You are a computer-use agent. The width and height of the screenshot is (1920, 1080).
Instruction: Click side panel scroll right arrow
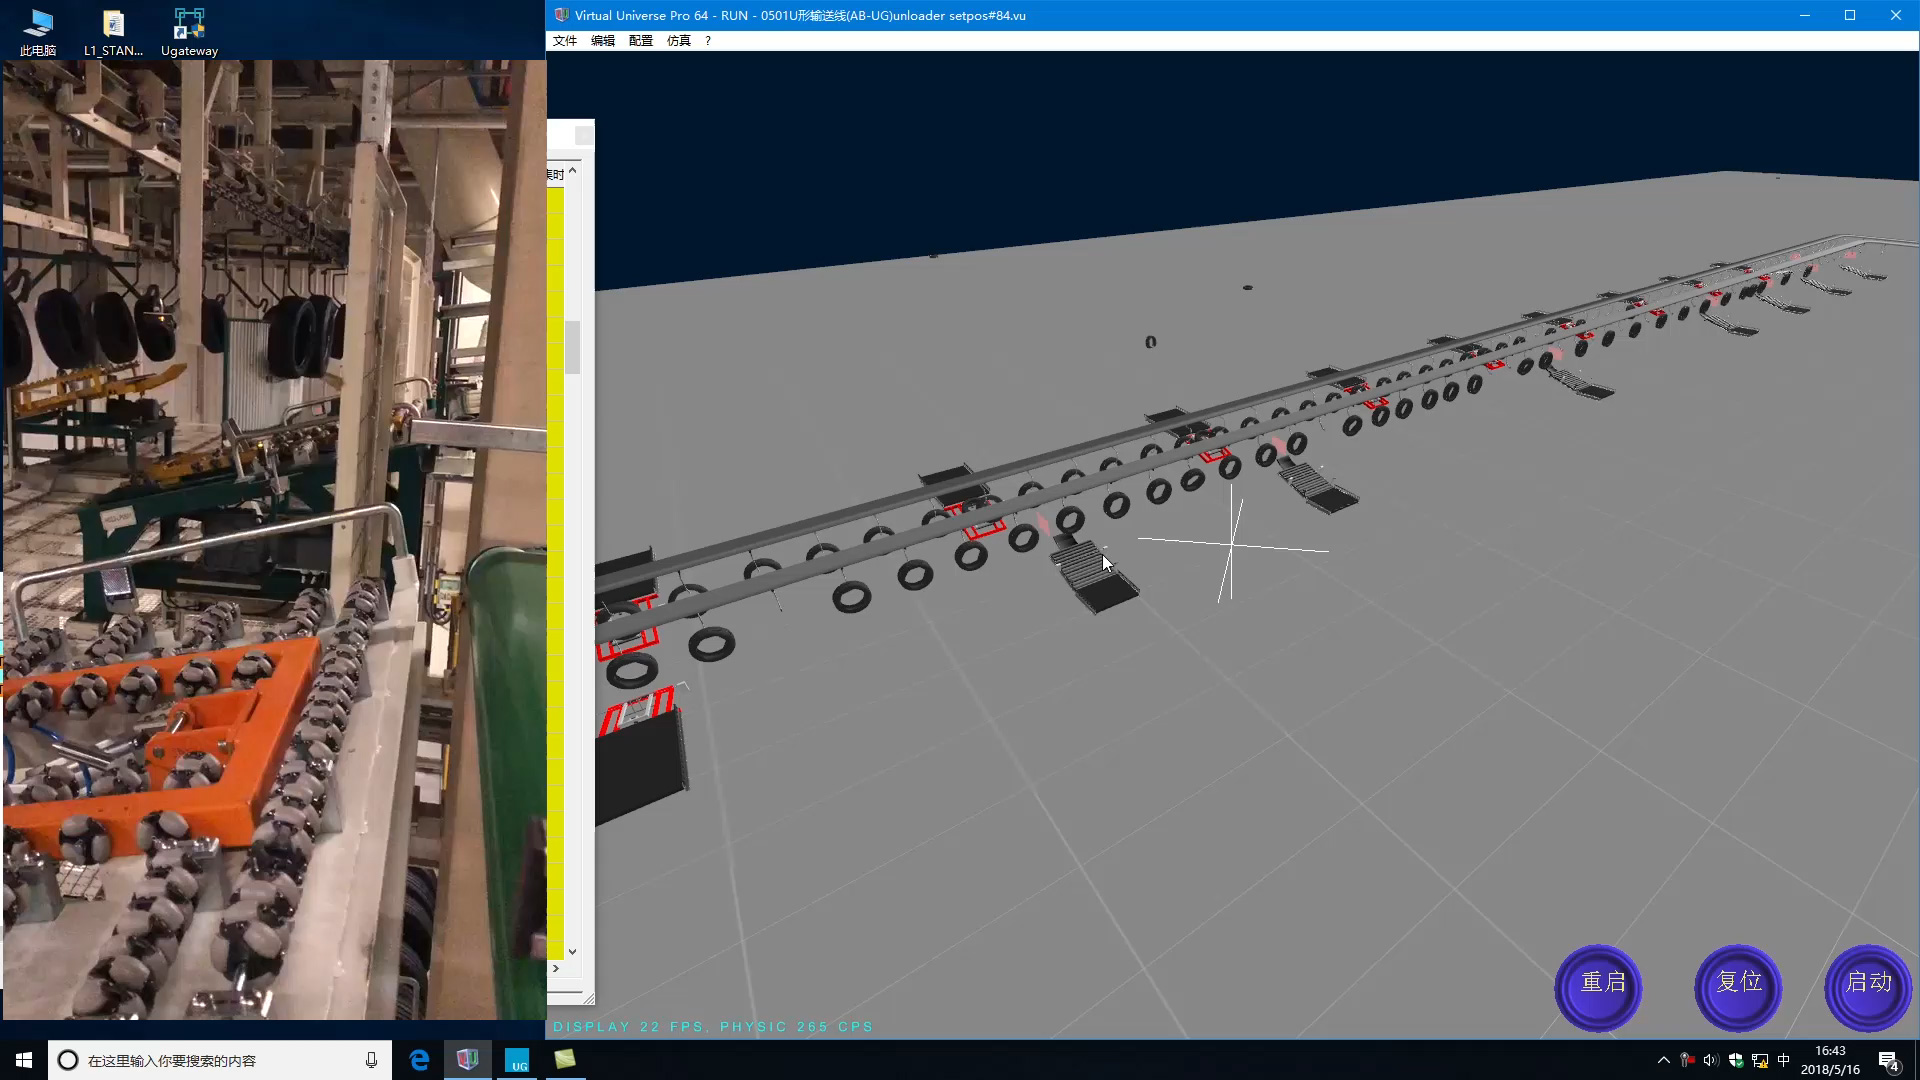point(556,968)
